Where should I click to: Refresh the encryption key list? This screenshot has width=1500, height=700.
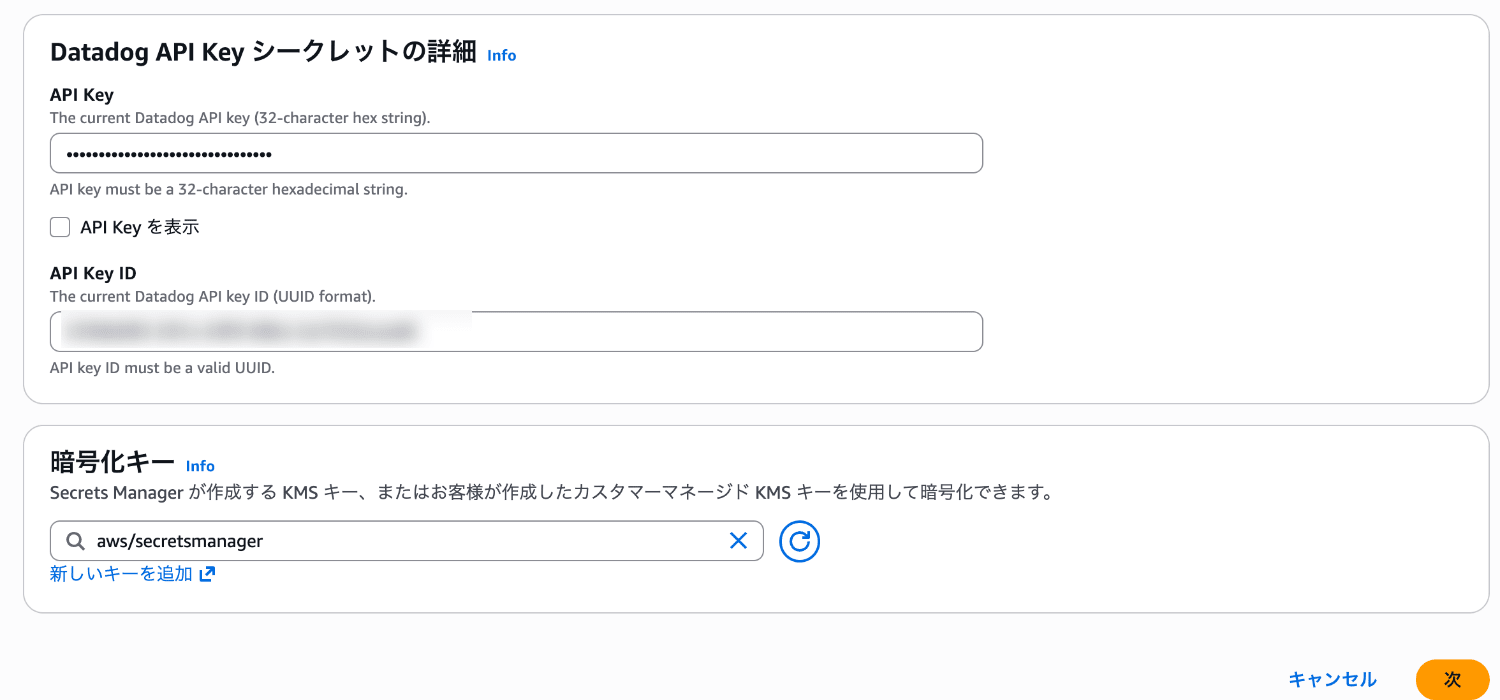coord(799,541)
